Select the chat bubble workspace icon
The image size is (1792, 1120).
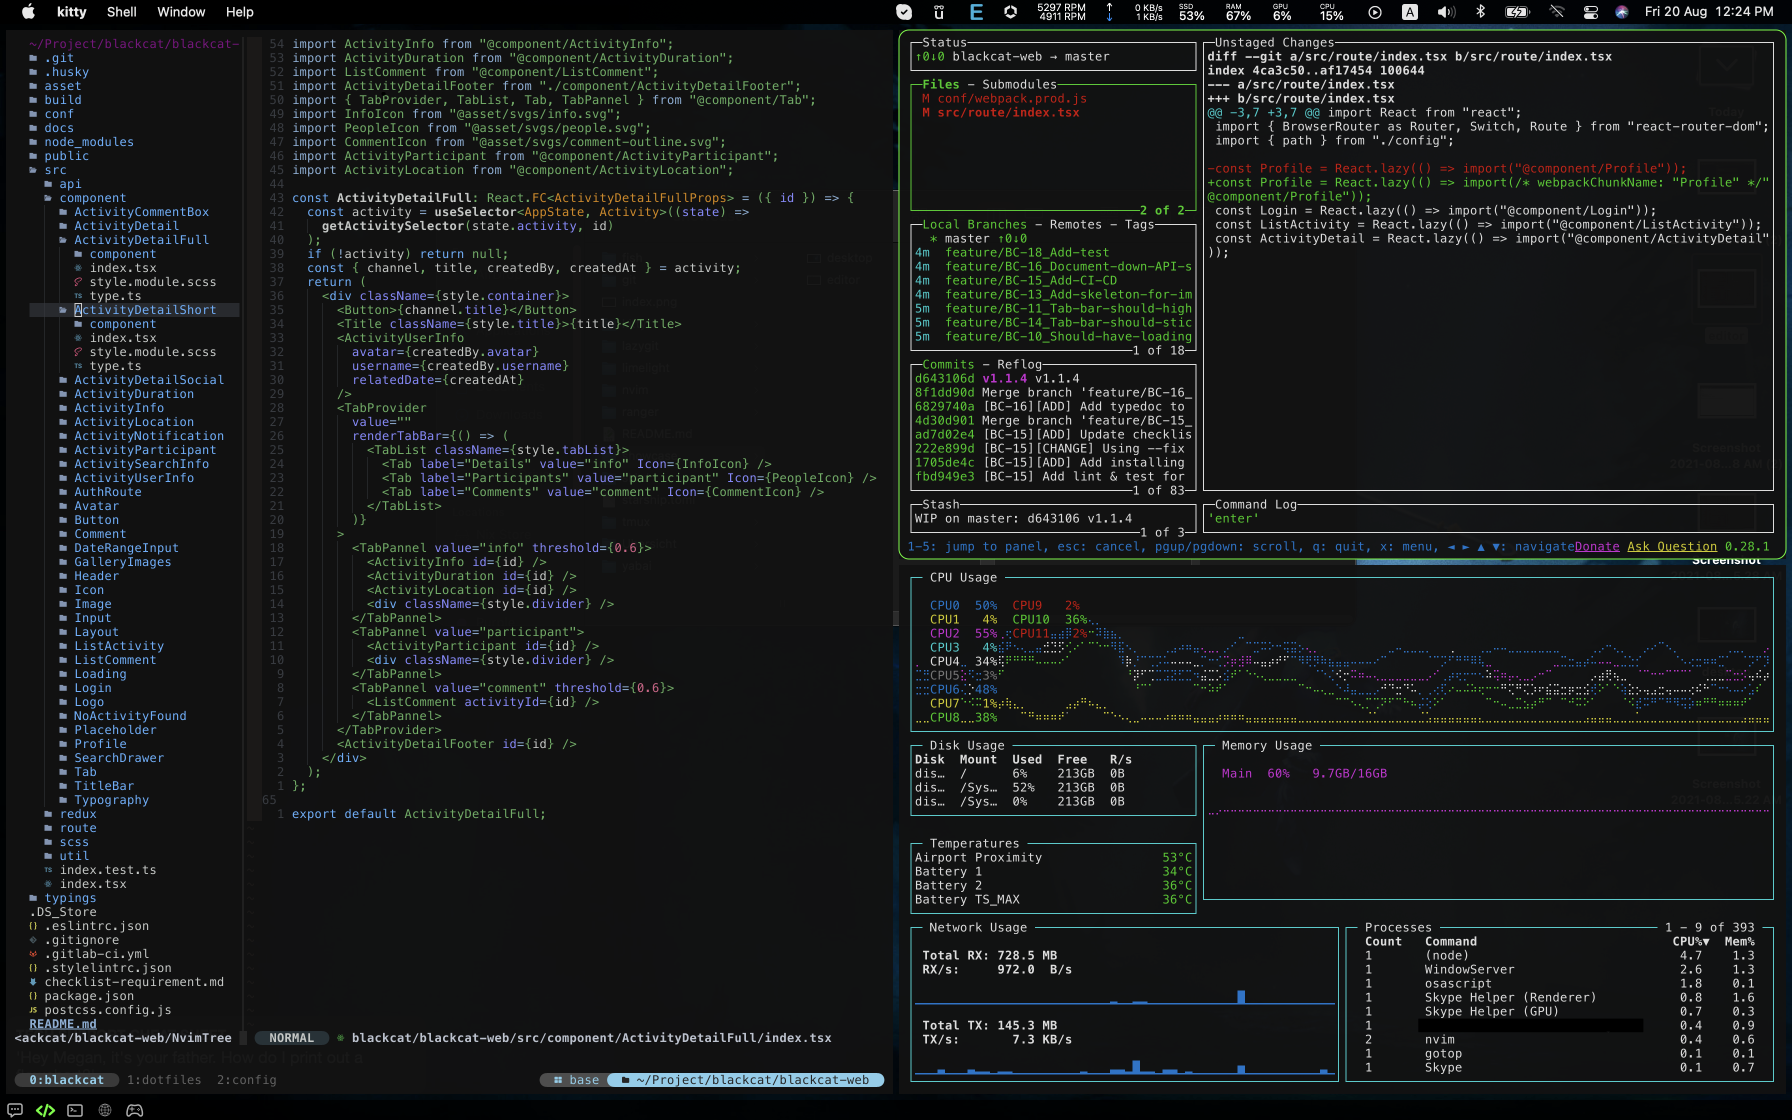[x=15, y=1110]
